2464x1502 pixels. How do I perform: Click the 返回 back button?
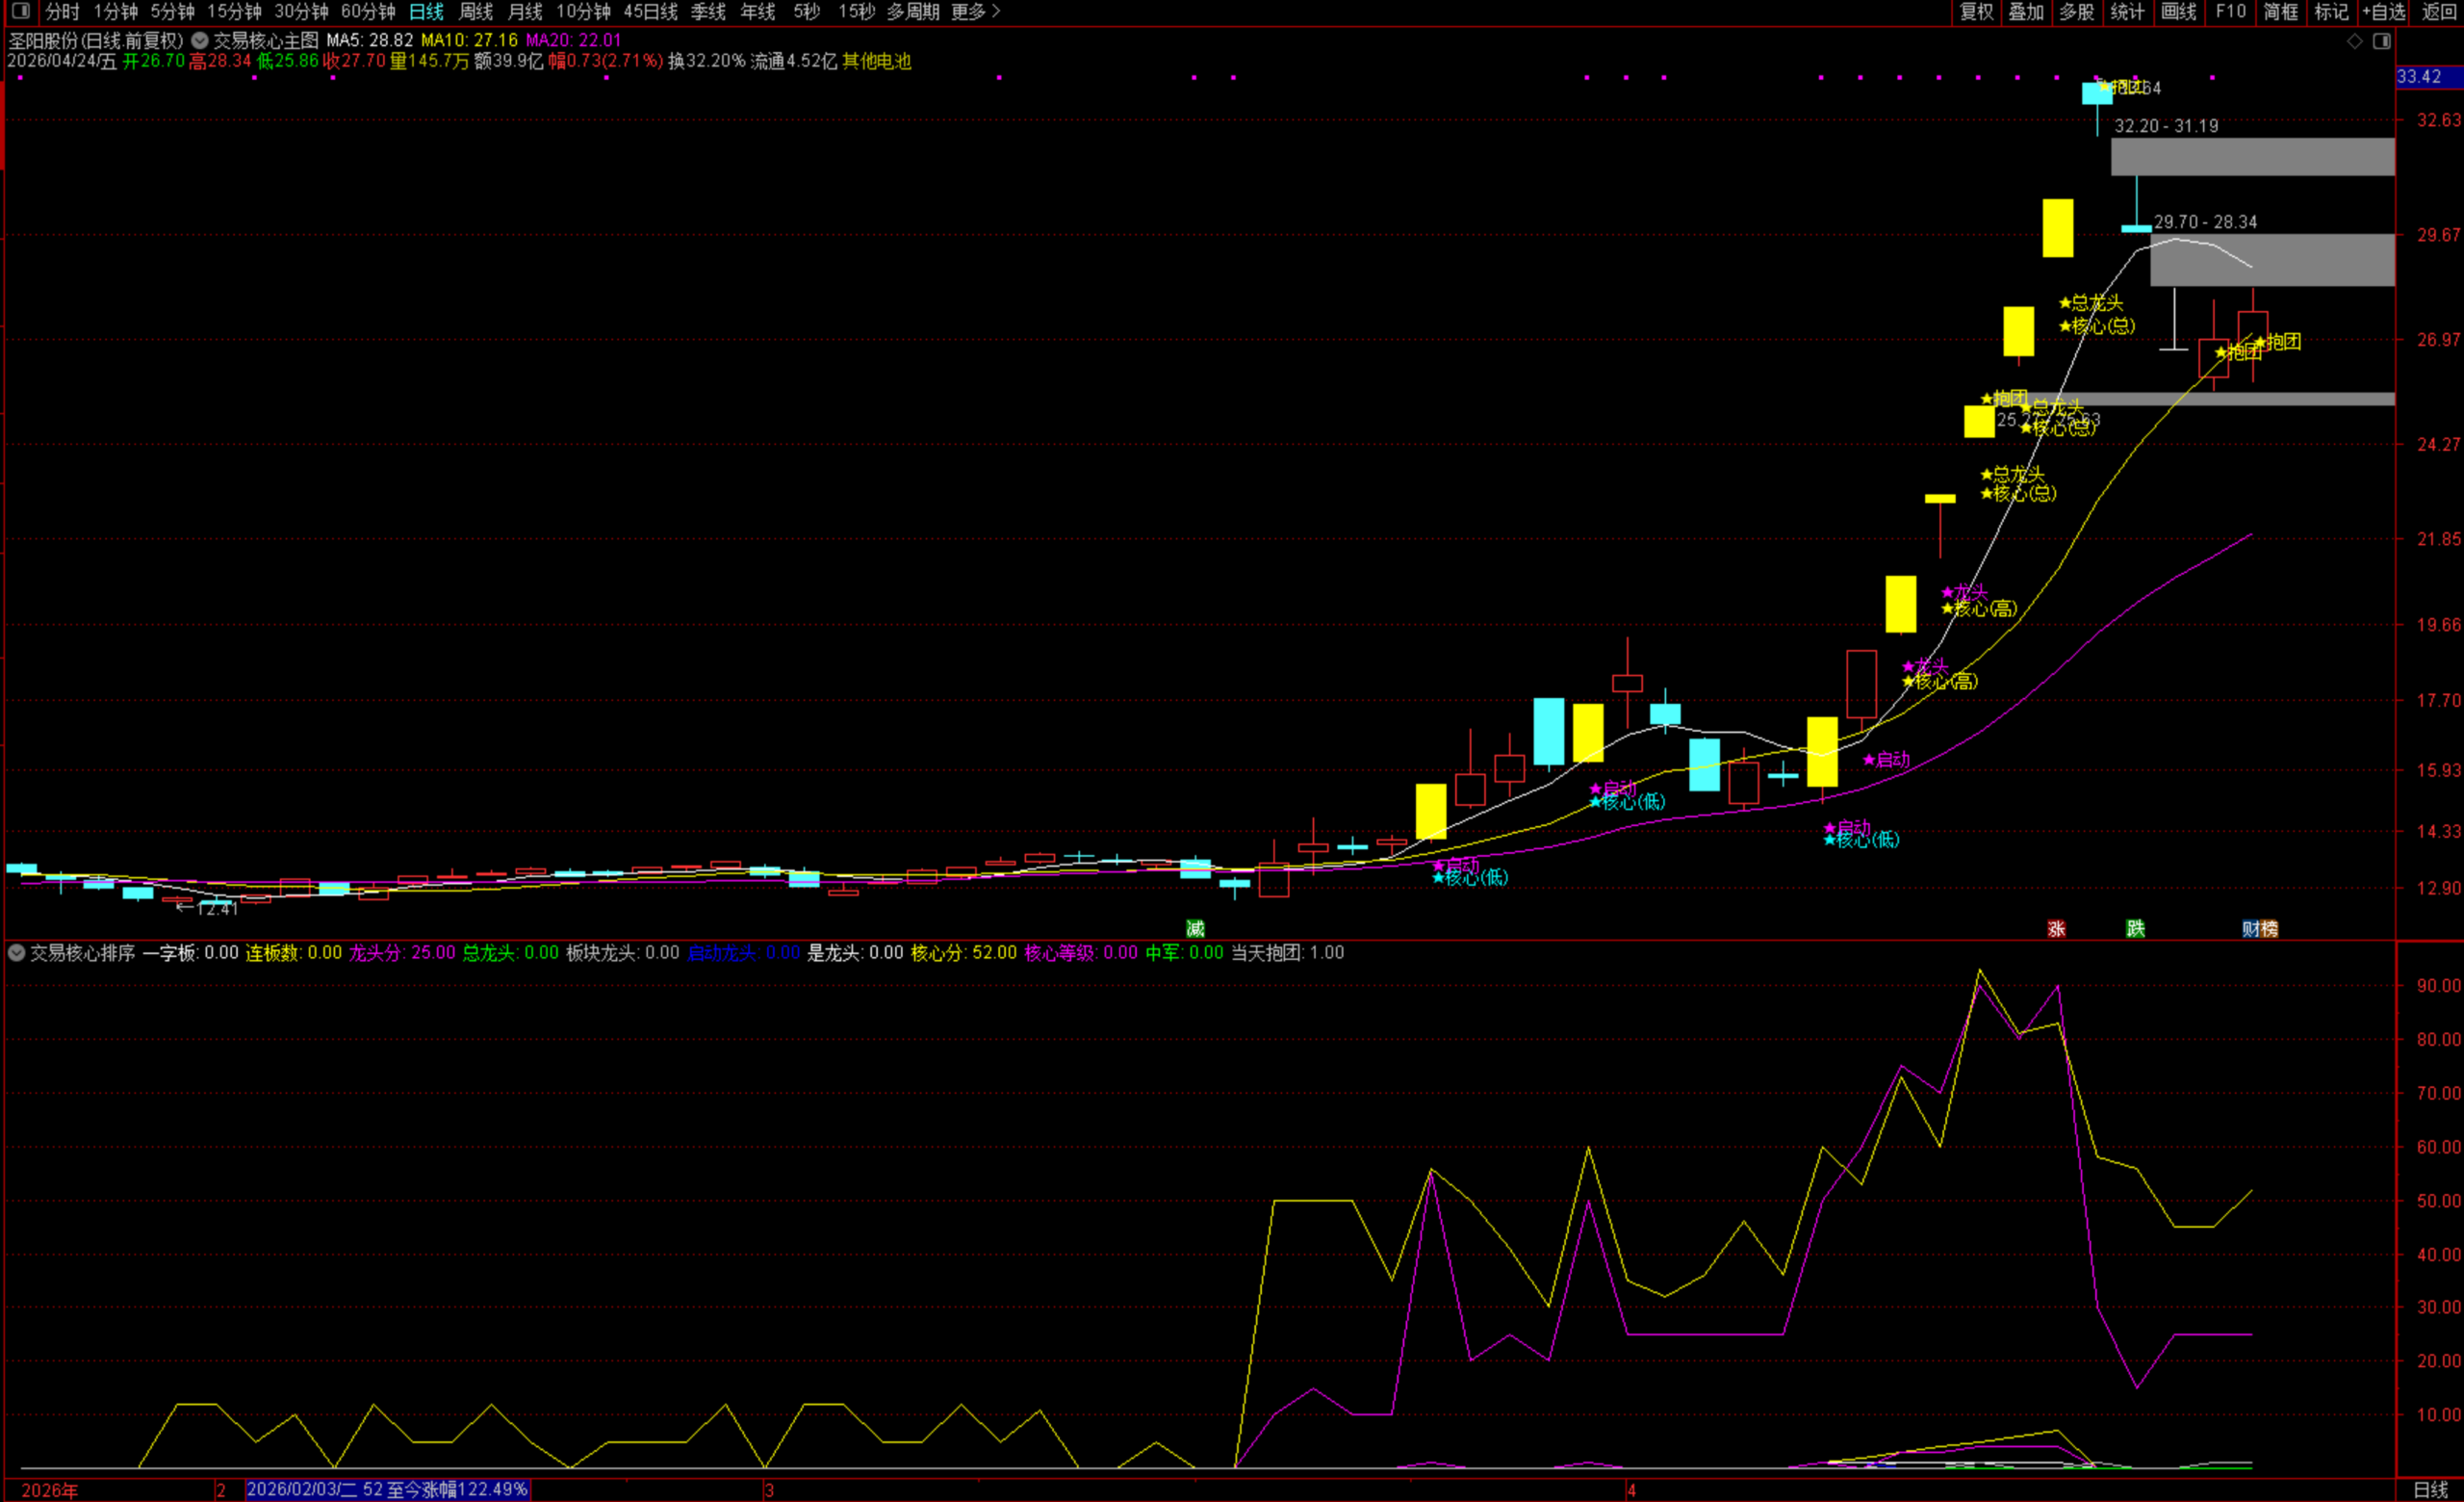pos(2440,12)
